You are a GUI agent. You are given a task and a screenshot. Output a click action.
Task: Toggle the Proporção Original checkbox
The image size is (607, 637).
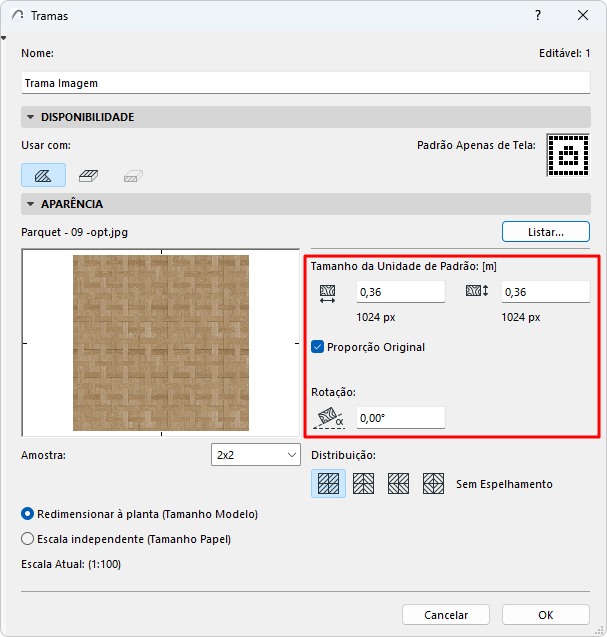click(317, 347)
